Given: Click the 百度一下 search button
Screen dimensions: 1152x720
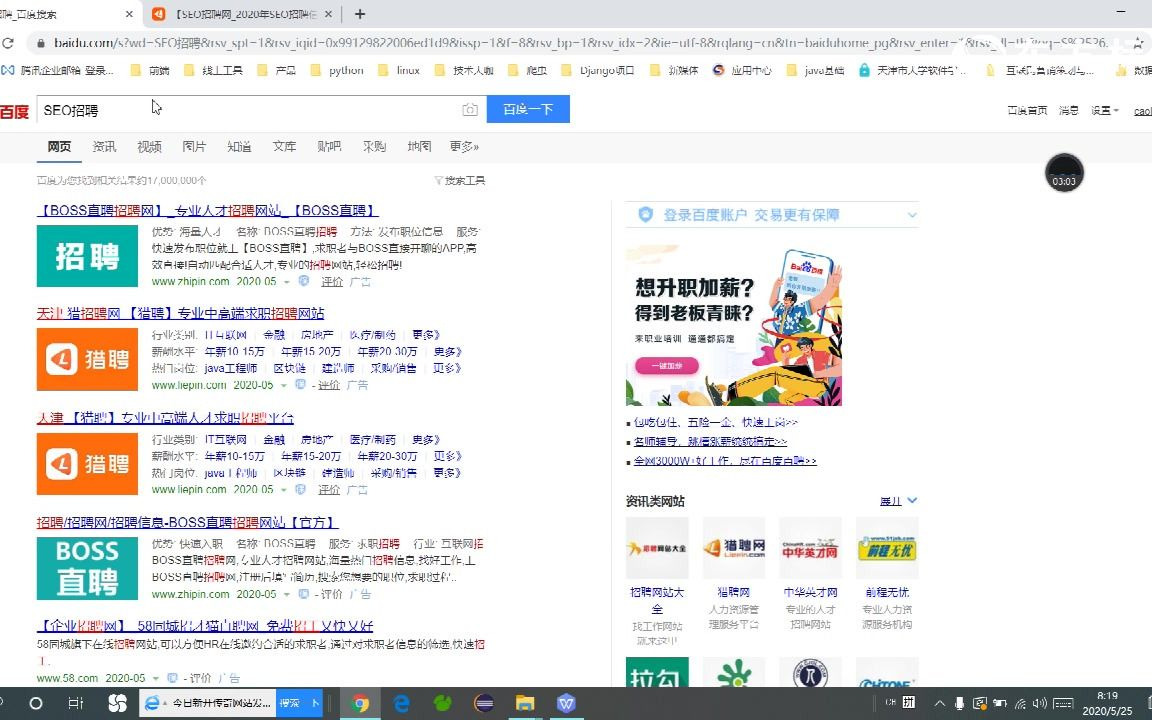Looking at the screenshot, I should [528, 109].
